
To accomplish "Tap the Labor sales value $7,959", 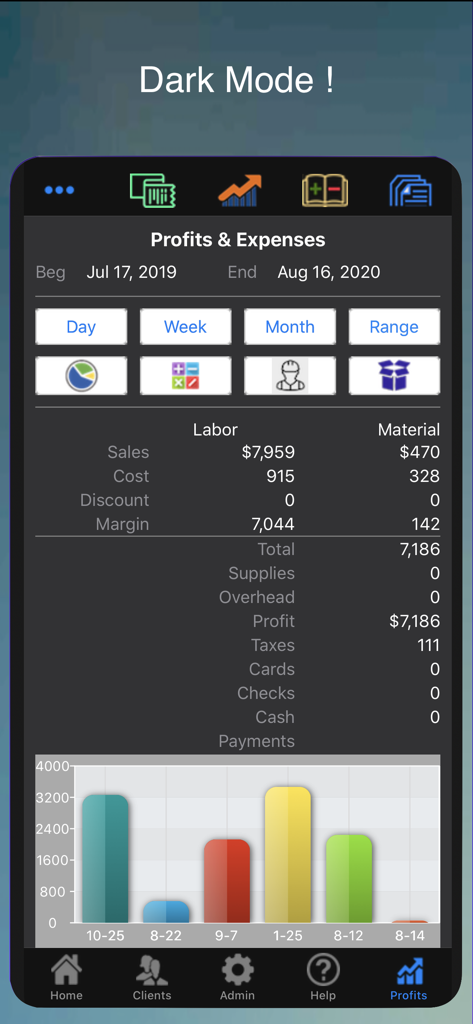I will [x=268, y=452].
